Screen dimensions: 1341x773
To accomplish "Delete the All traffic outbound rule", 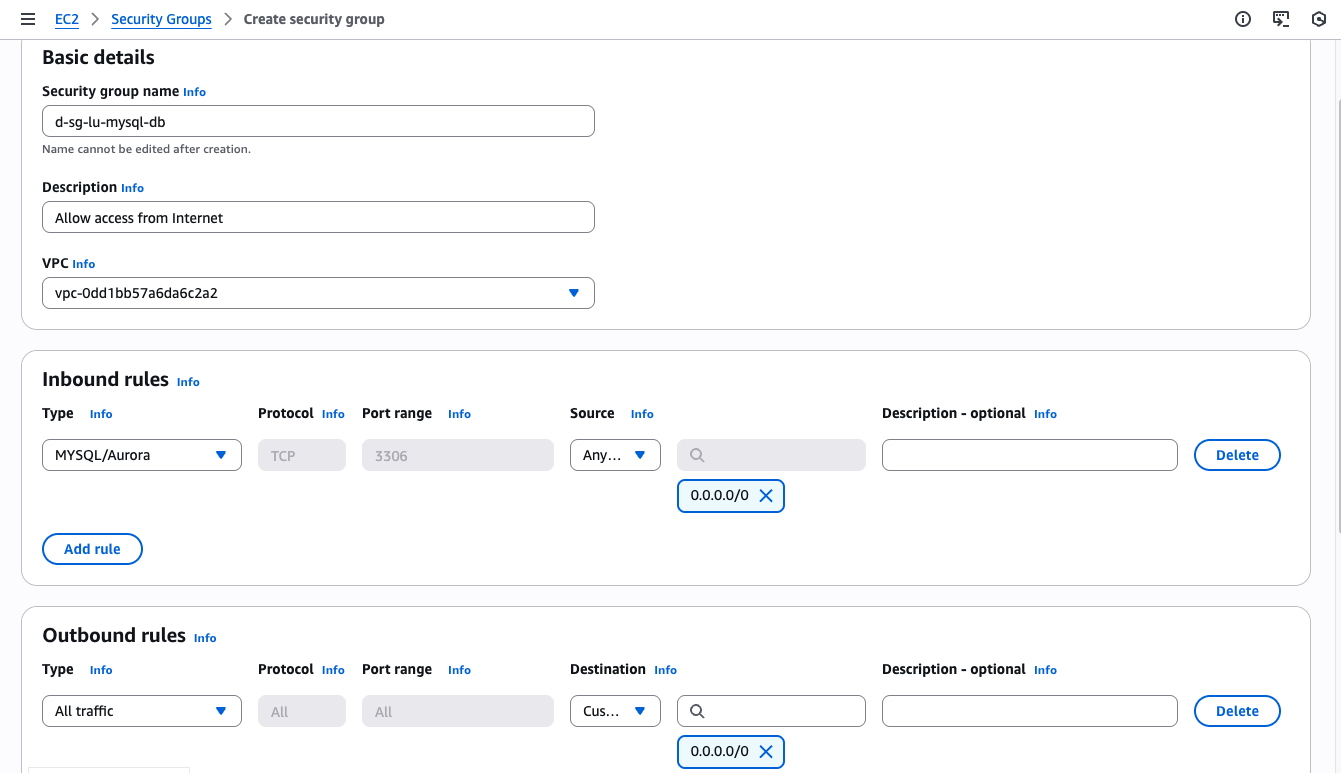I will [1237, 711].
